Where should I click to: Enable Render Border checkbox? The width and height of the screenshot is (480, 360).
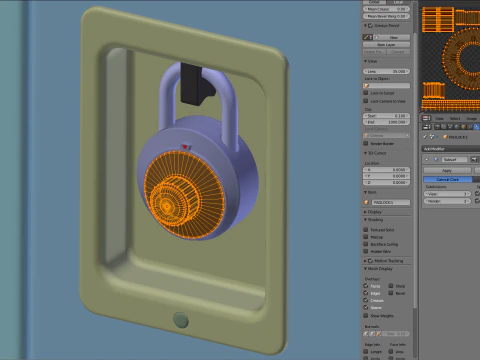(366, 143)
